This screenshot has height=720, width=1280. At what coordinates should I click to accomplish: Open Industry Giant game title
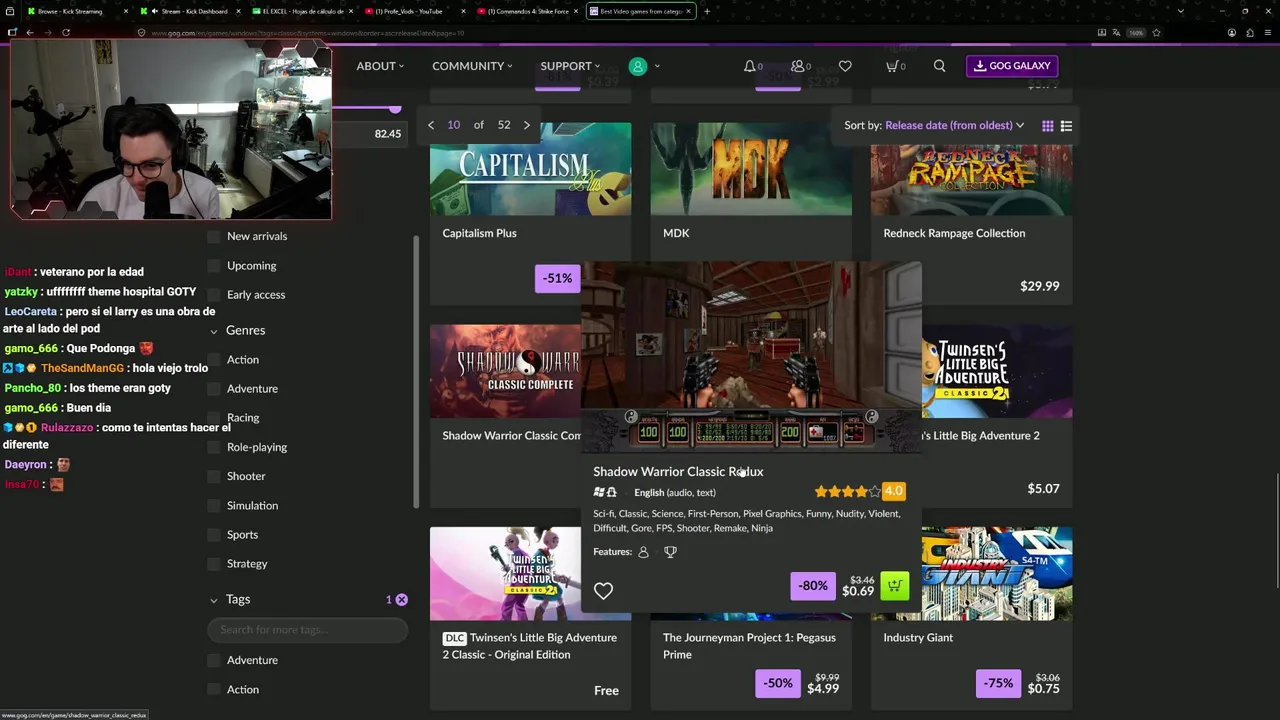coord(918,638)
